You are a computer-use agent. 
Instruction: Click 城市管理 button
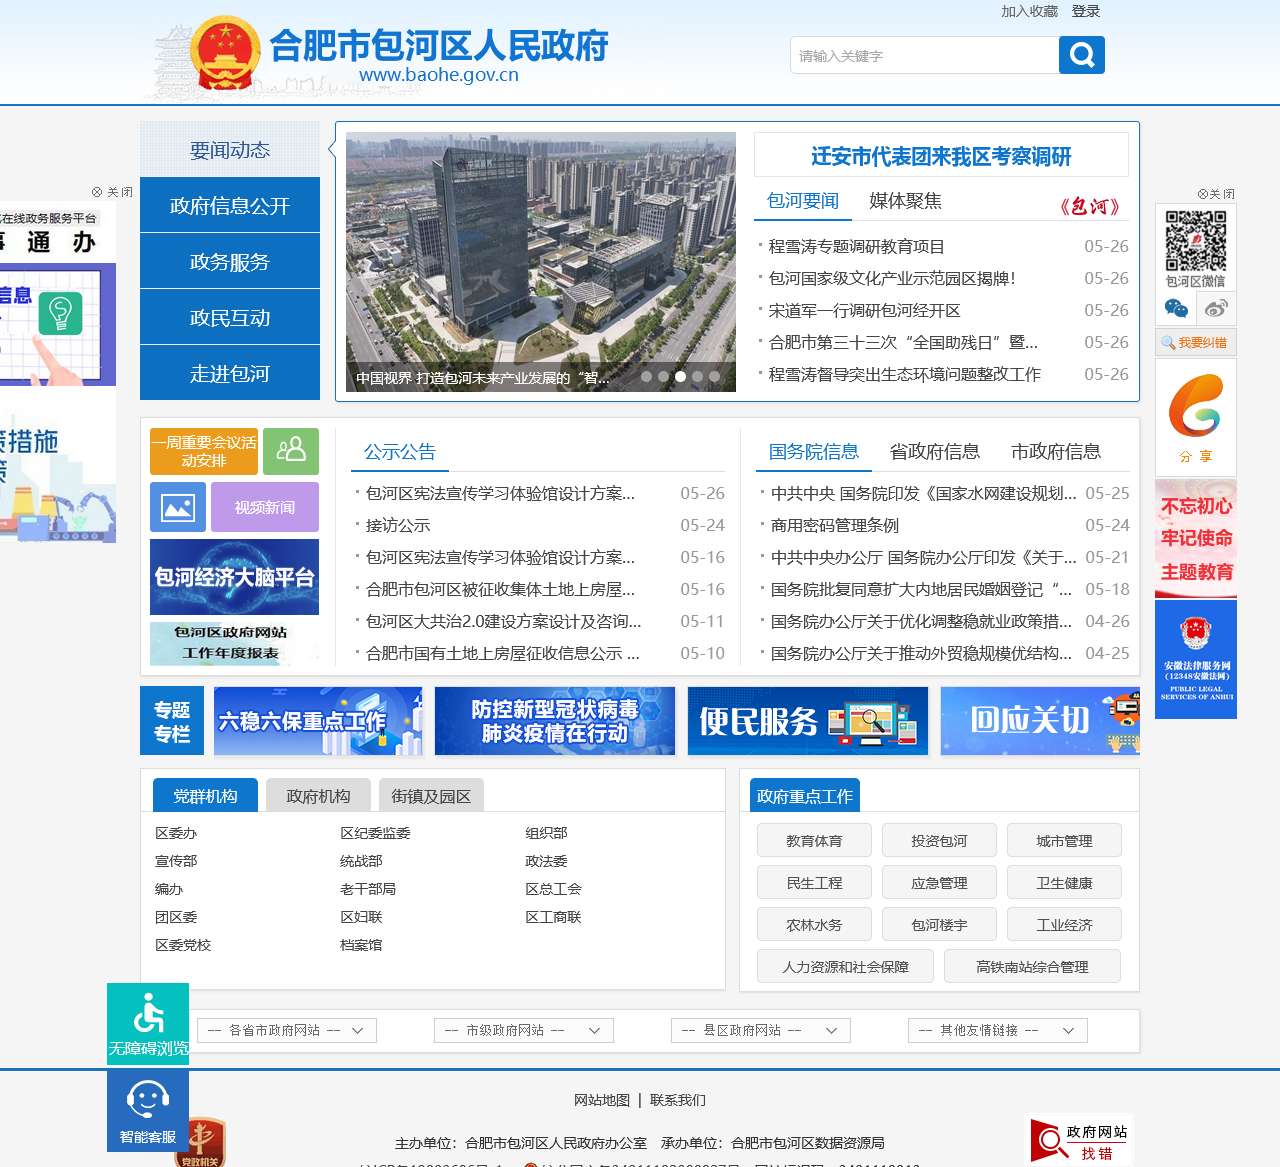(x=1064, y=841)
